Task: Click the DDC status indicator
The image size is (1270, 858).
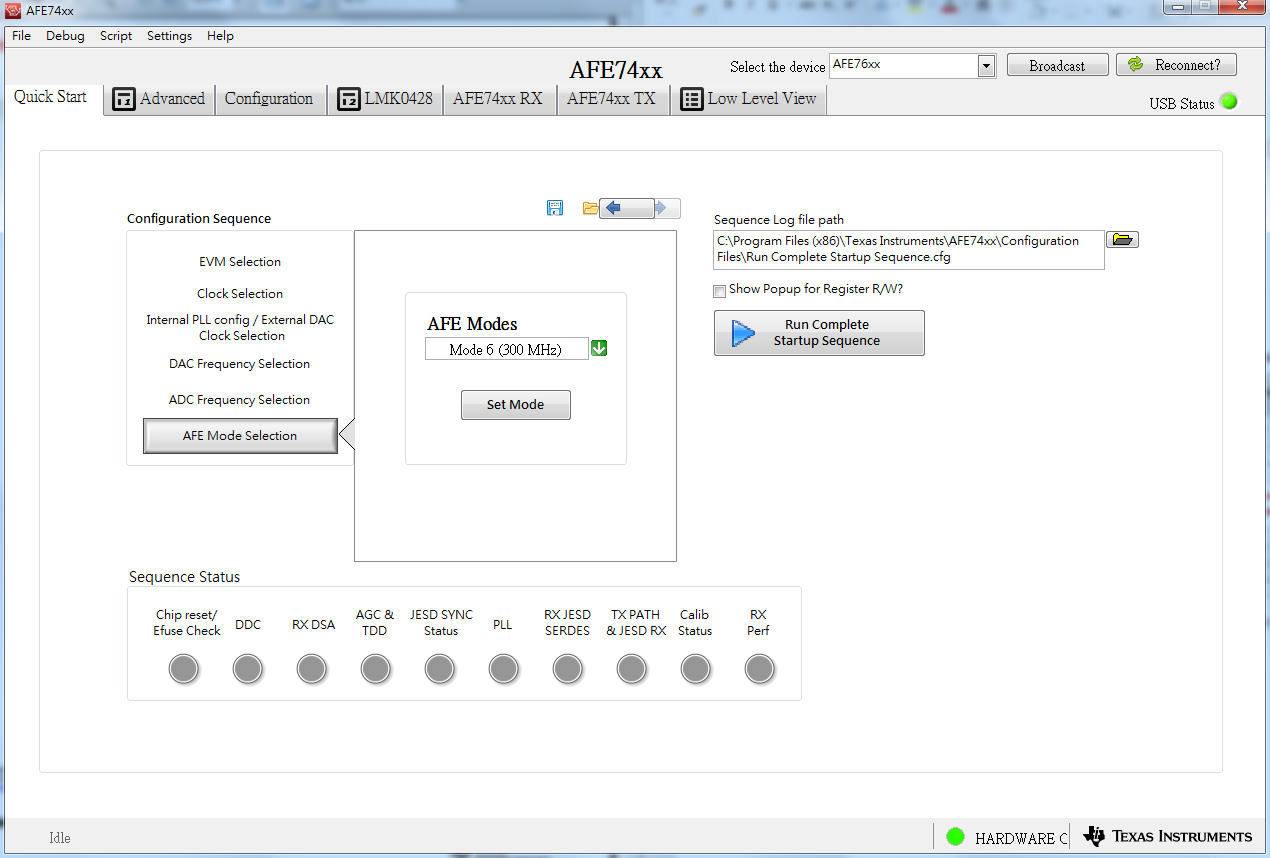Action: pyautogui.click(x=247, y=669)
